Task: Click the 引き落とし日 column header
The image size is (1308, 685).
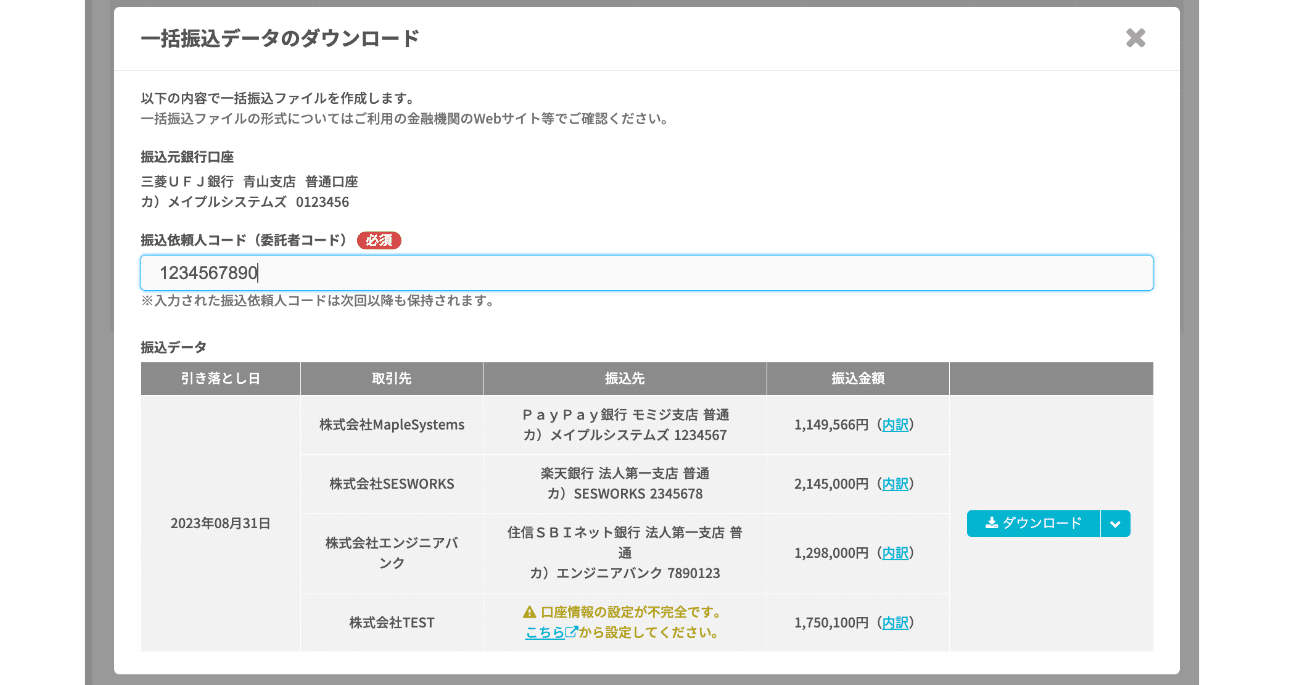Action: (219, 378)
